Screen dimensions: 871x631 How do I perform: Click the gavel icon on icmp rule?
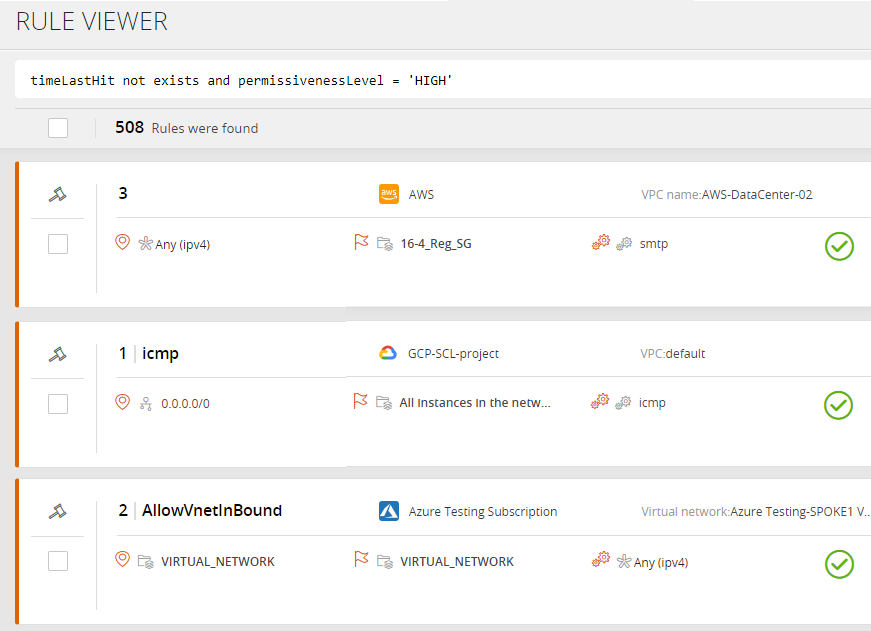point(58,354)
